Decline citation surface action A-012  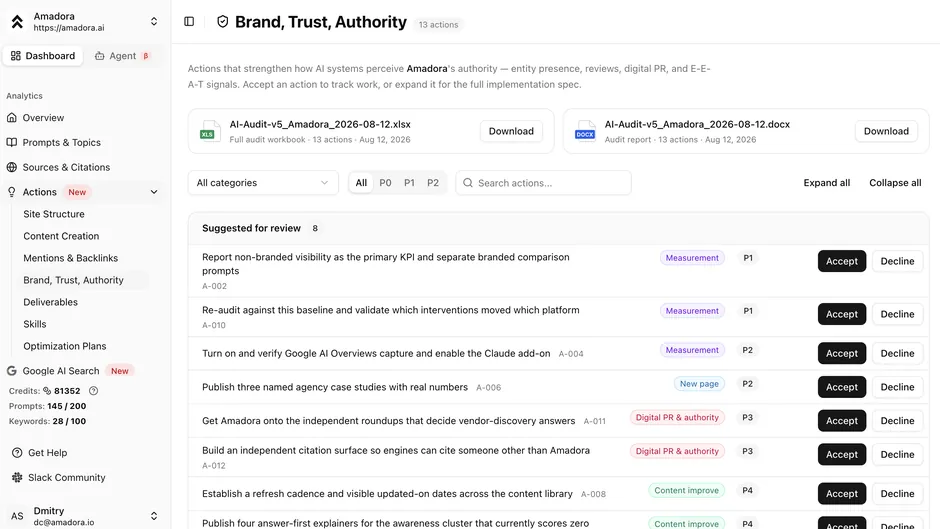[x=897, y=454]
